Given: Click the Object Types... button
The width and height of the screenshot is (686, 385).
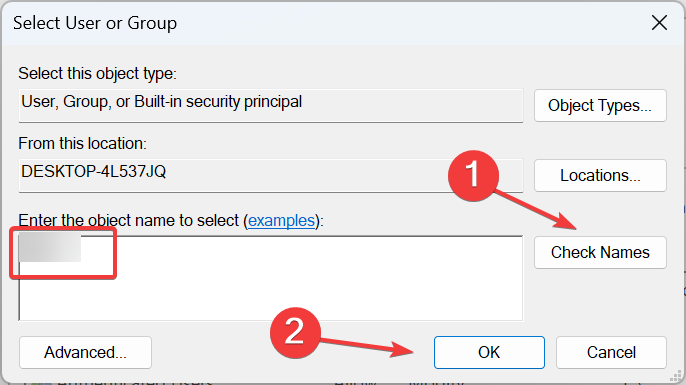Looking at the screenshot, I should click(600, 105).
